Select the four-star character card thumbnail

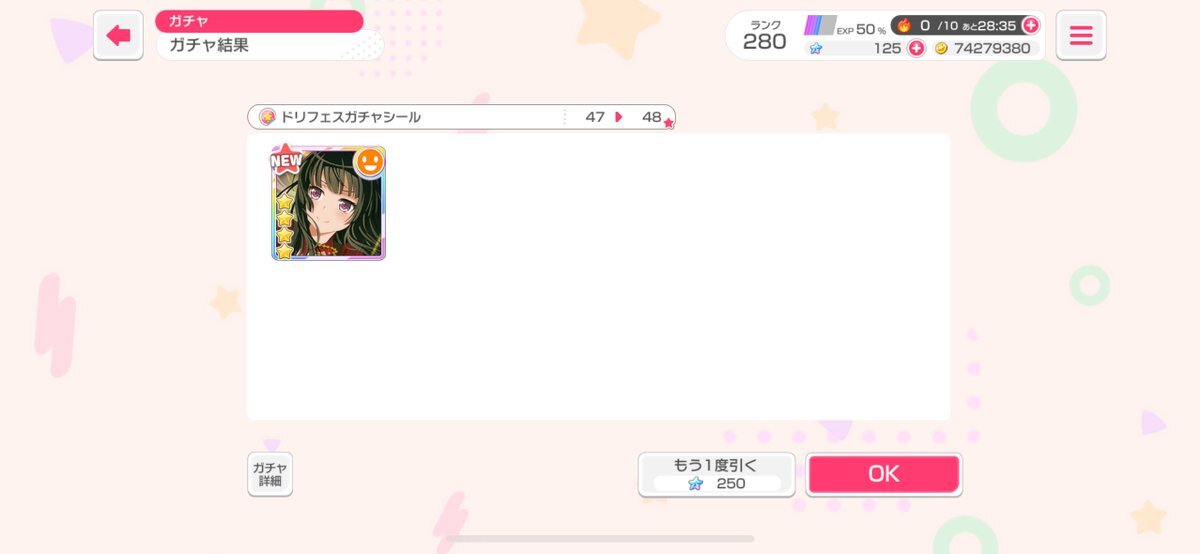[328, 204]
